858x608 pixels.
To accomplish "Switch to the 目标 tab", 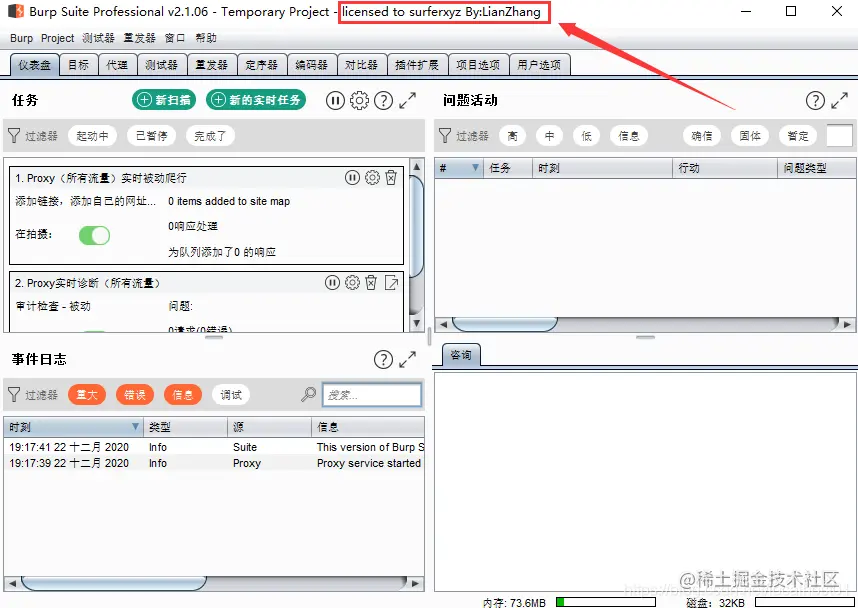I will [x=79, y=65].
